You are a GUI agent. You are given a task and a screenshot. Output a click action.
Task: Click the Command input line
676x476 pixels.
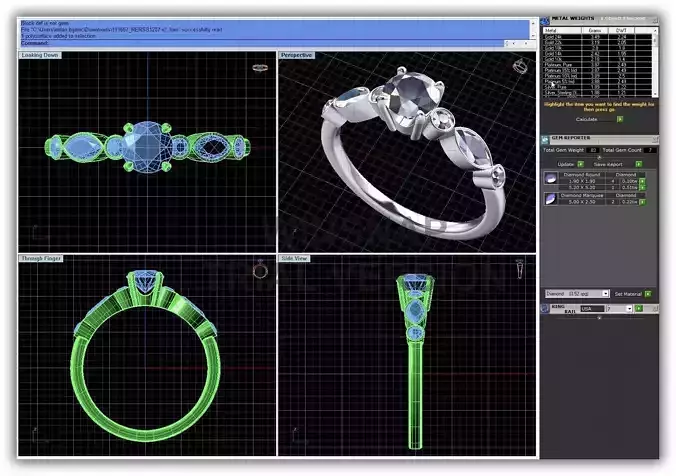coord(262,43)
